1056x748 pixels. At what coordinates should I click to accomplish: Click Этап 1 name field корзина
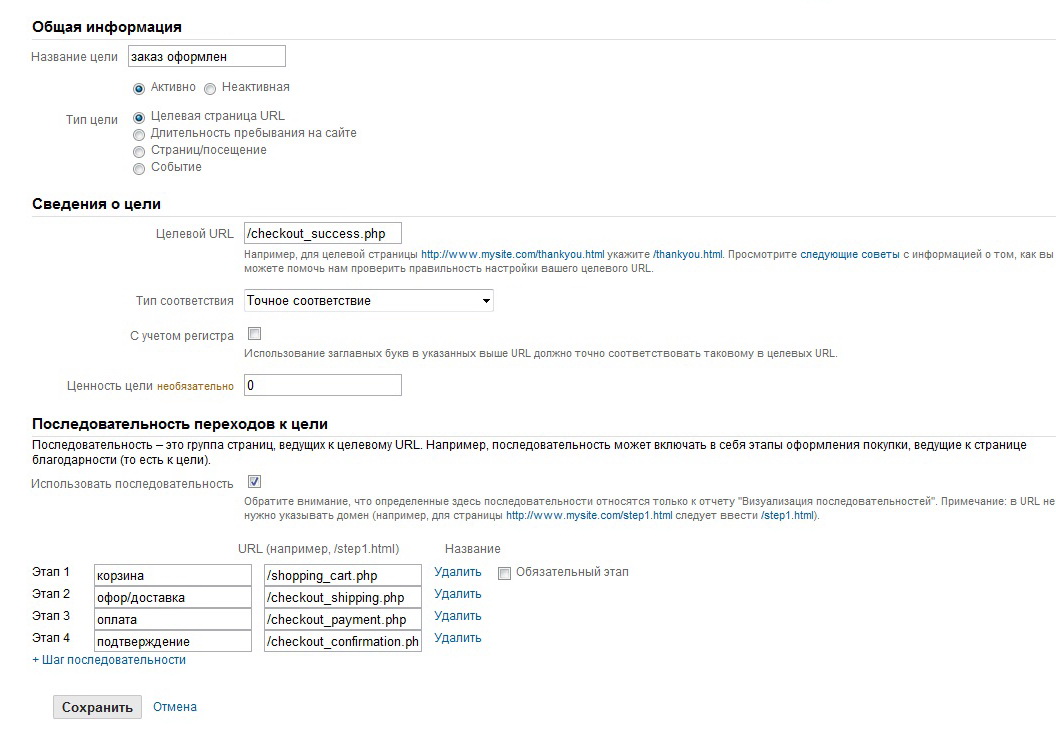[172, 576]
